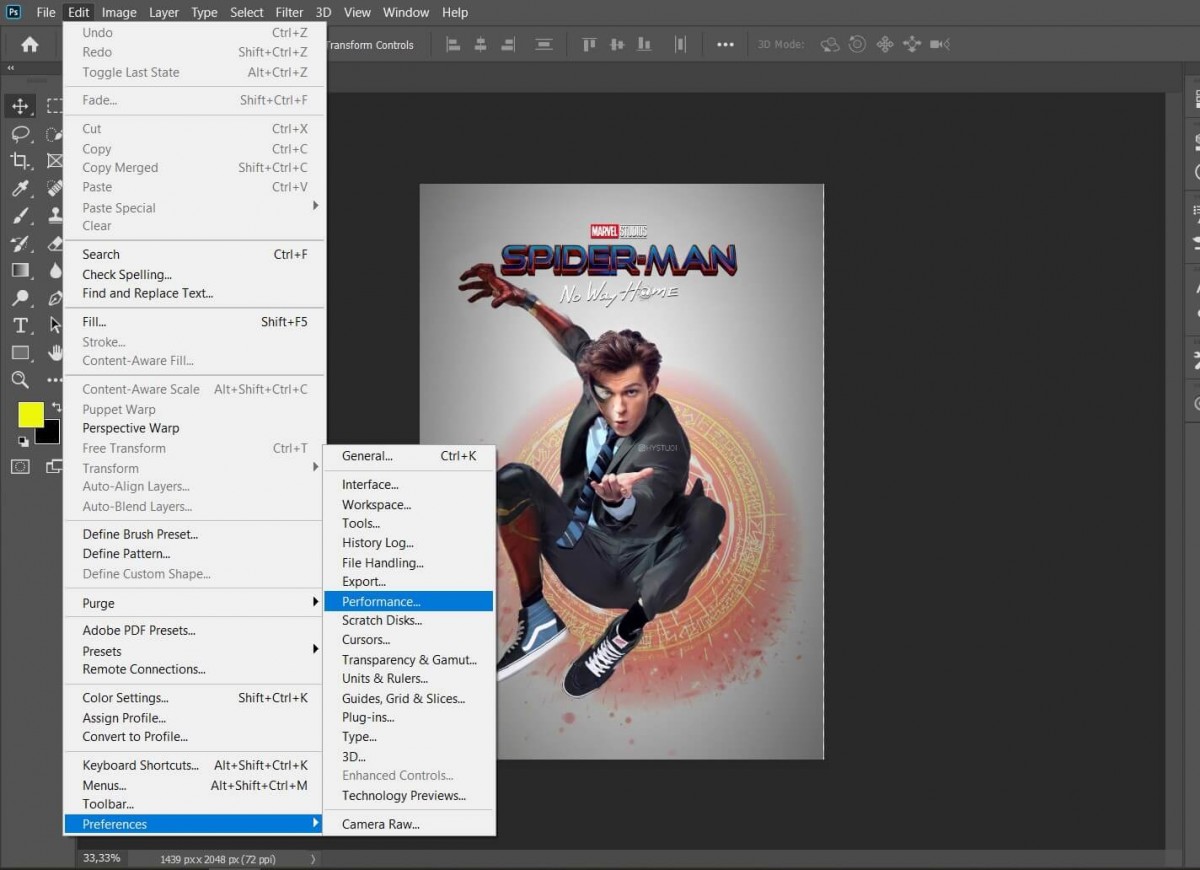The width and height of the screenshot is (1200, 870).
Task: Open the status bar info arrow
Action: 313,859
